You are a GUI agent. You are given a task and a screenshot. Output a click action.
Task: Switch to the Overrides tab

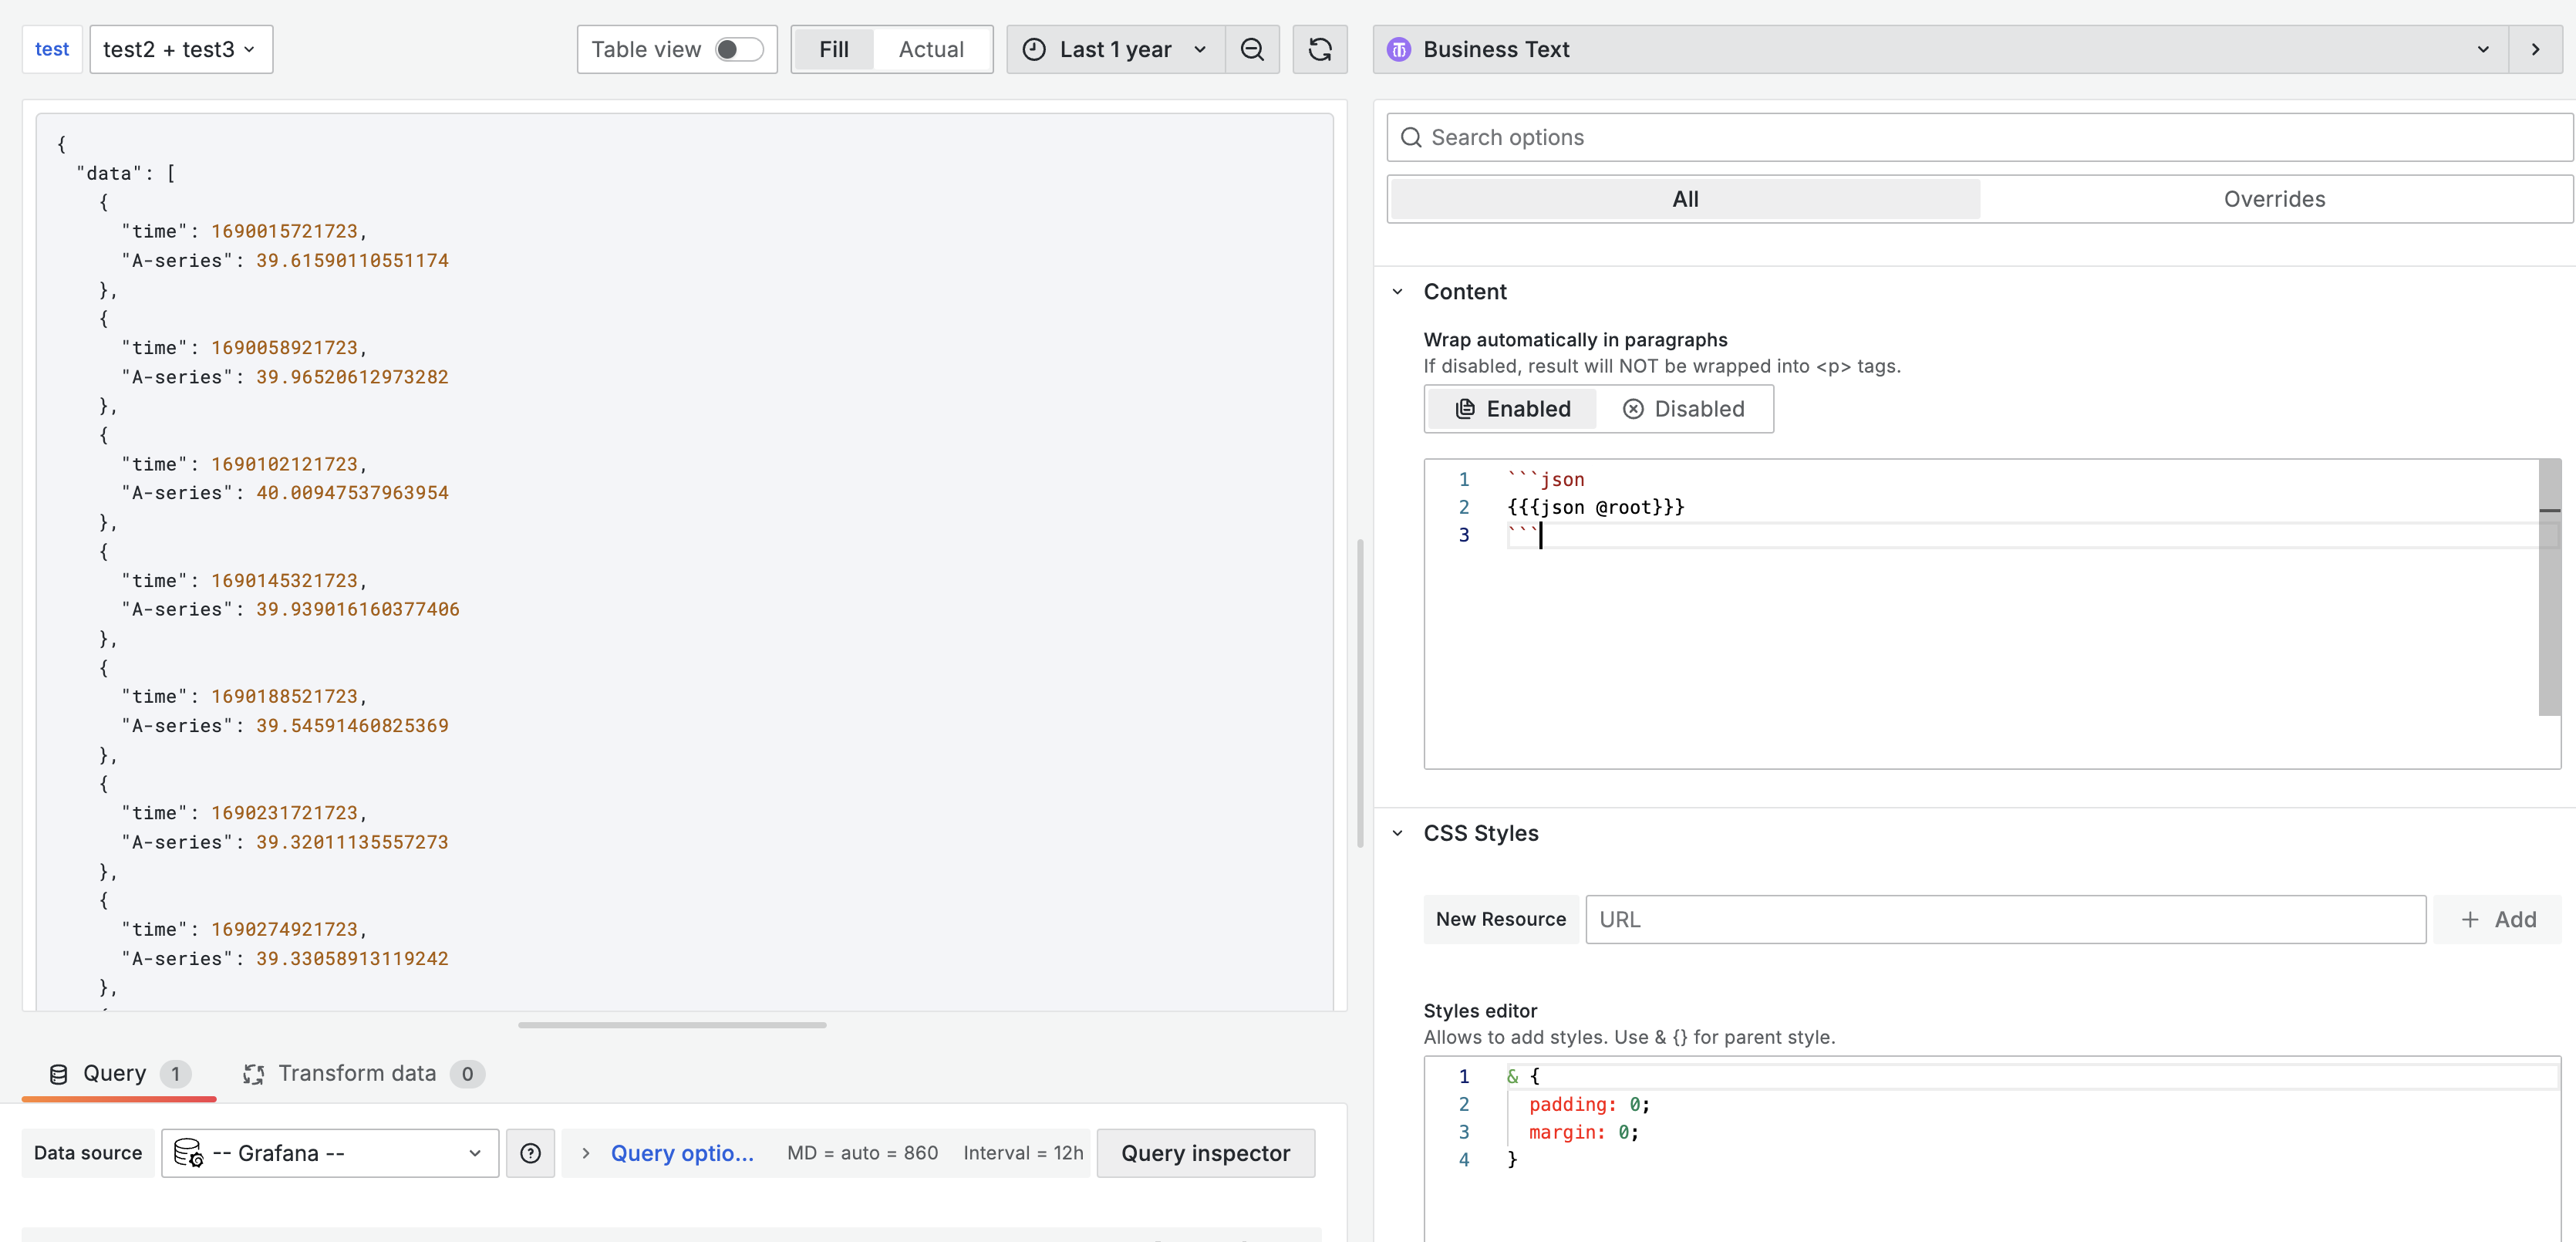click(x=2273, y=199)
